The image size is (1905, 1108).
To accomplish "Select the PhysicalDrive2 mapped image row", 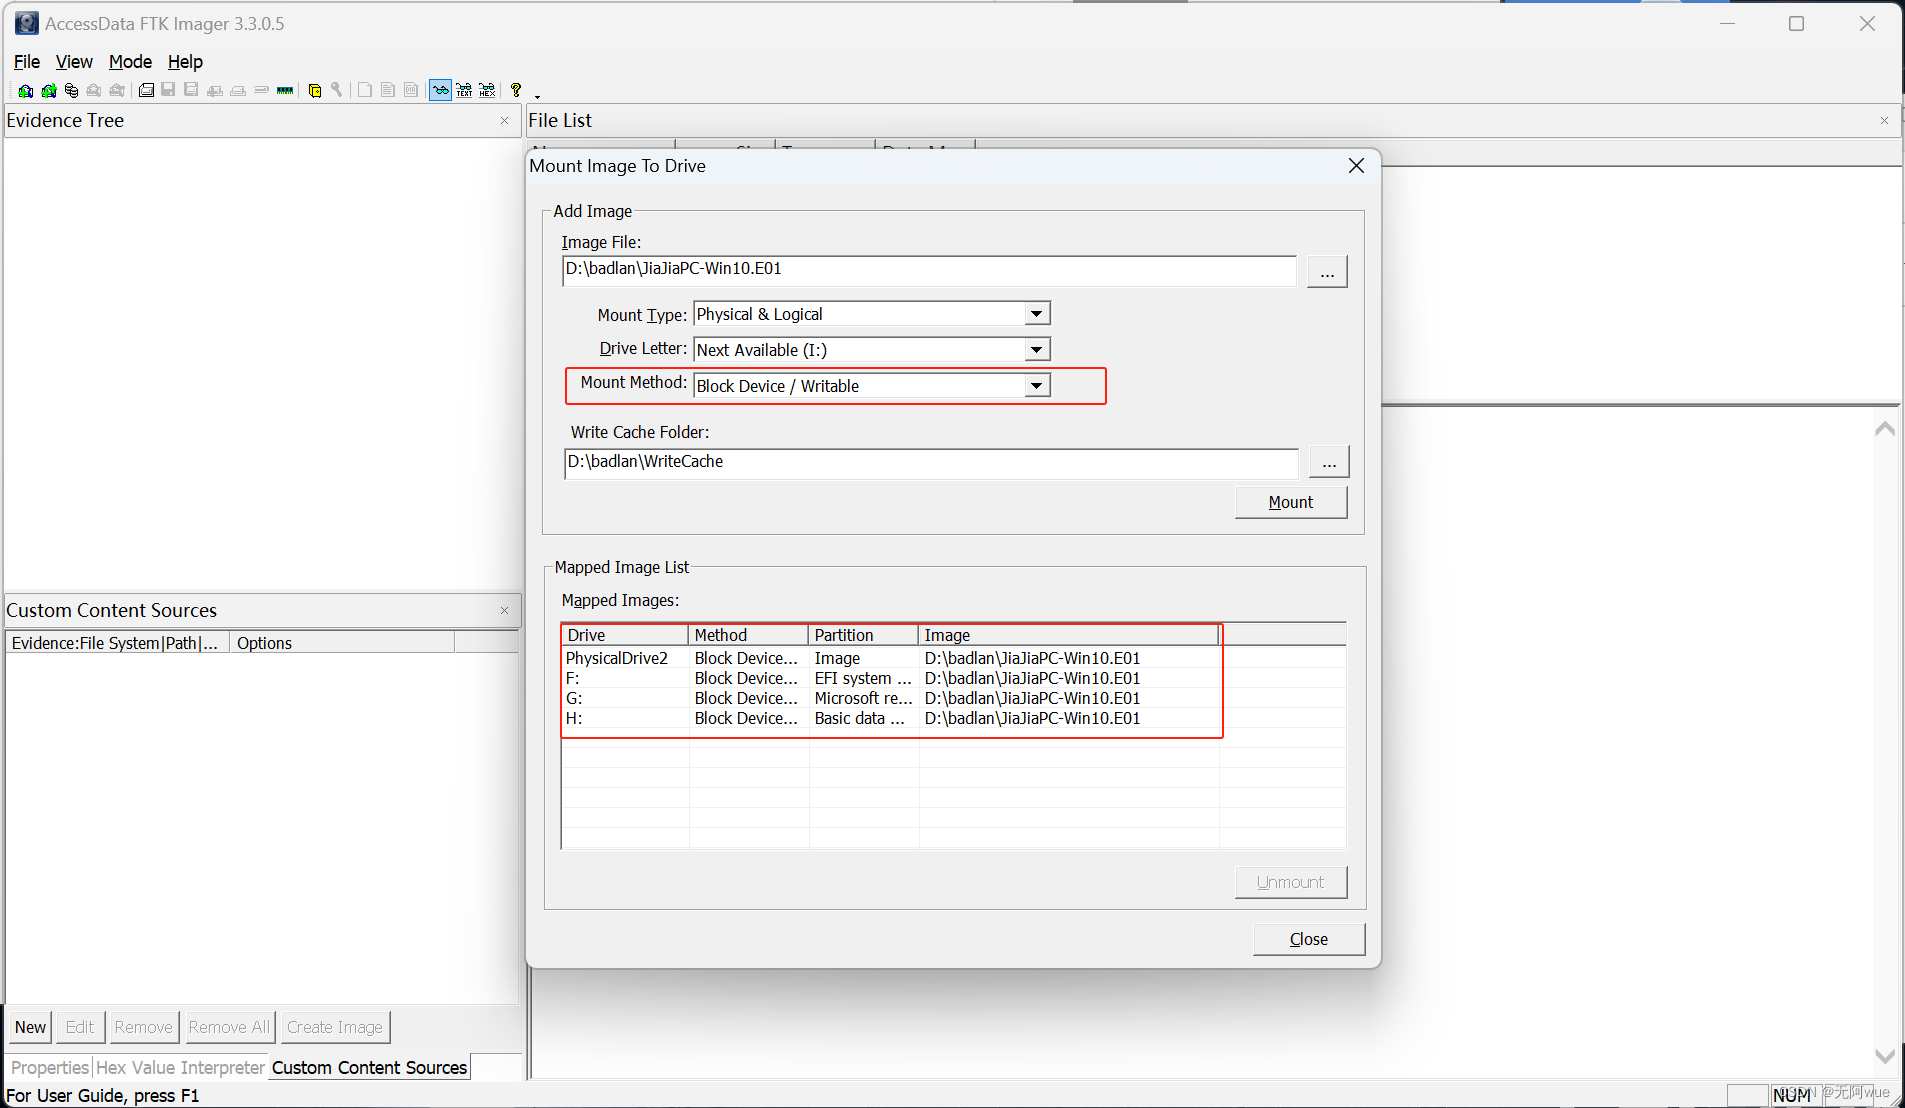I will [953, 658].
